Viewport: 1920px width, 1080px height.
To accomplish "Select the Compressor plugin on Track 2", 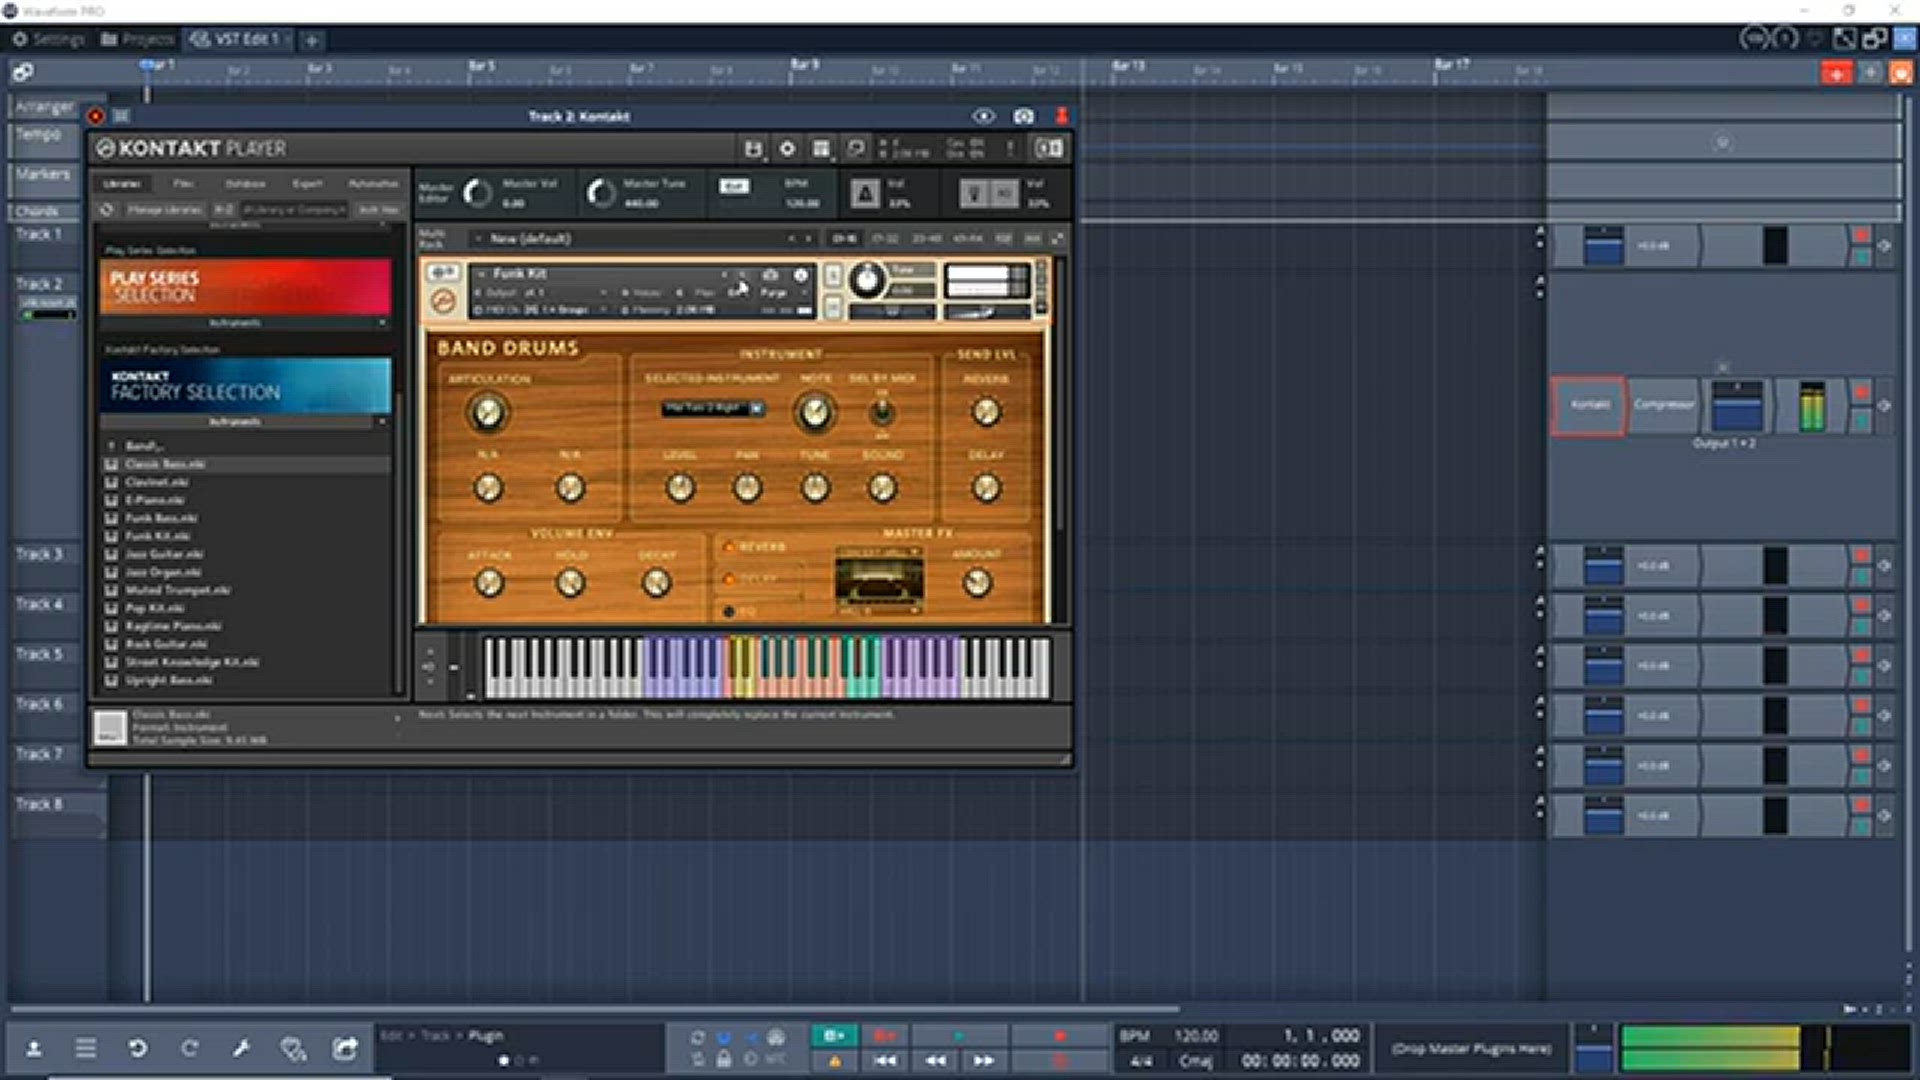I will (x=1663, y=405).
